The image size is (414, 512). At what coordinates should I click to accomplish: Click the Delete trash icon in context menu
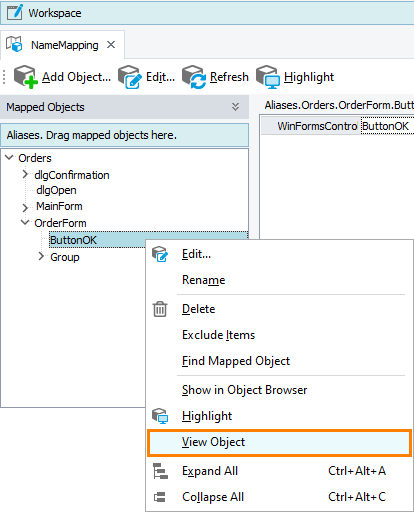[160, 309]
